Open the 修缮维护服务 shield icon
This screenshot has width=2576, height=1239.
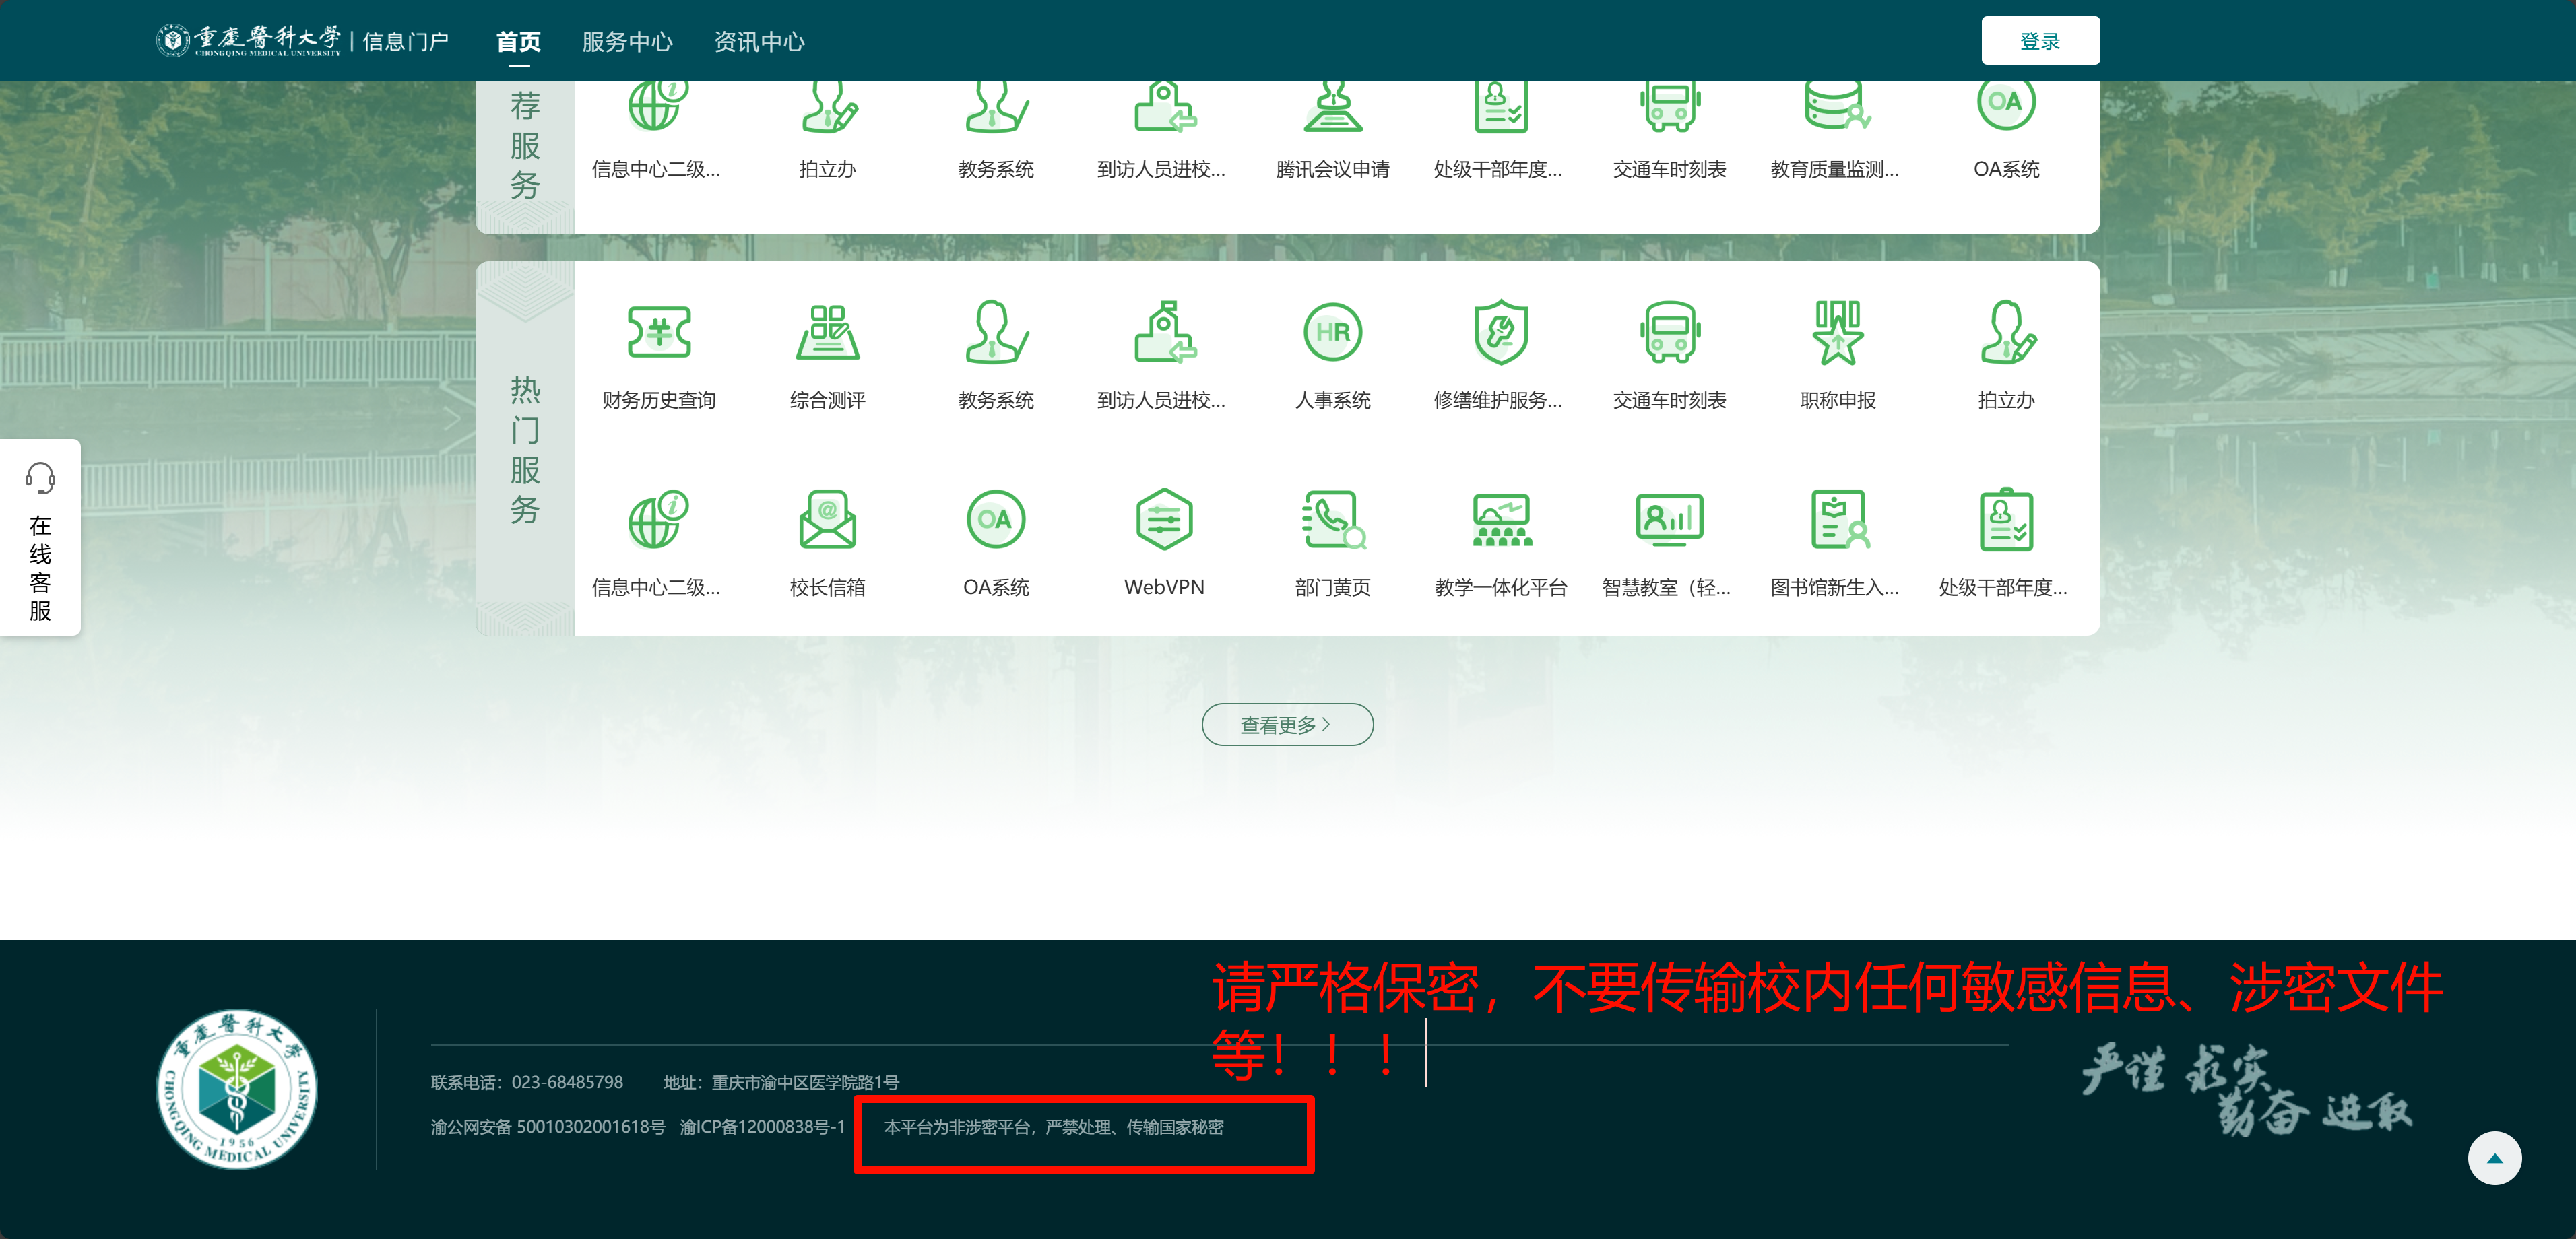click(x=1500, y=333)
